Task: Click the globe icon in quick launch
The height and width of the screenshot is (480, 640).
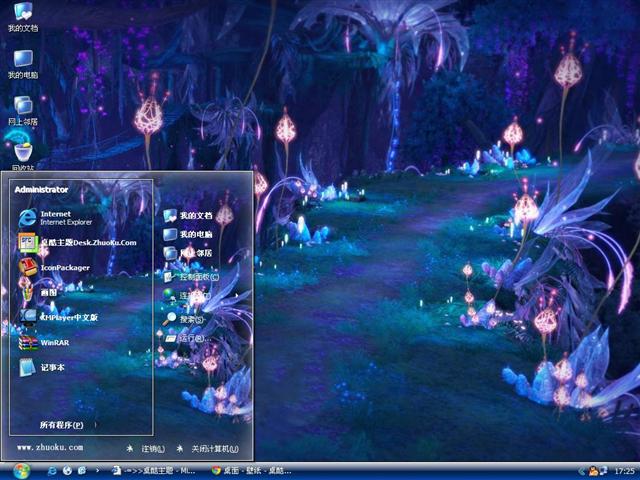Action: coord(67,471)
